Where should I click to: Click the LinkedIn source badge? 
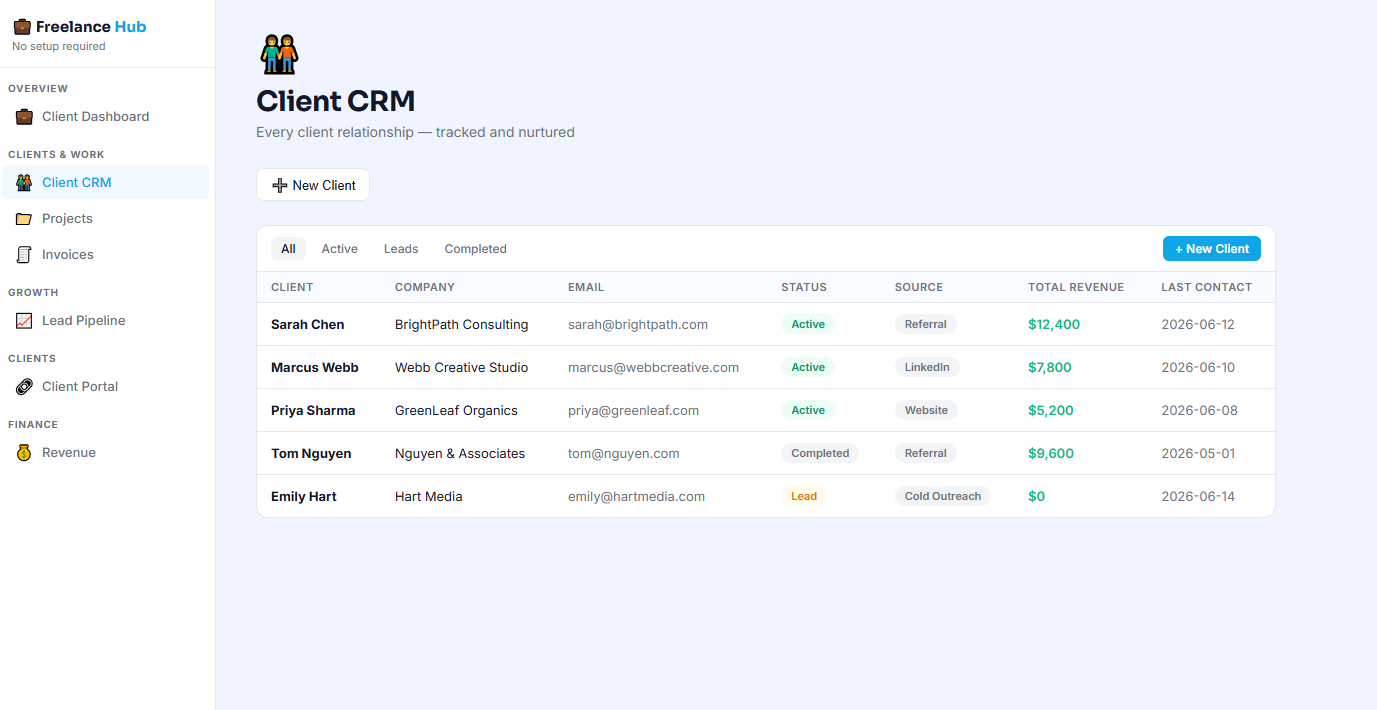(x=927, y=367)
